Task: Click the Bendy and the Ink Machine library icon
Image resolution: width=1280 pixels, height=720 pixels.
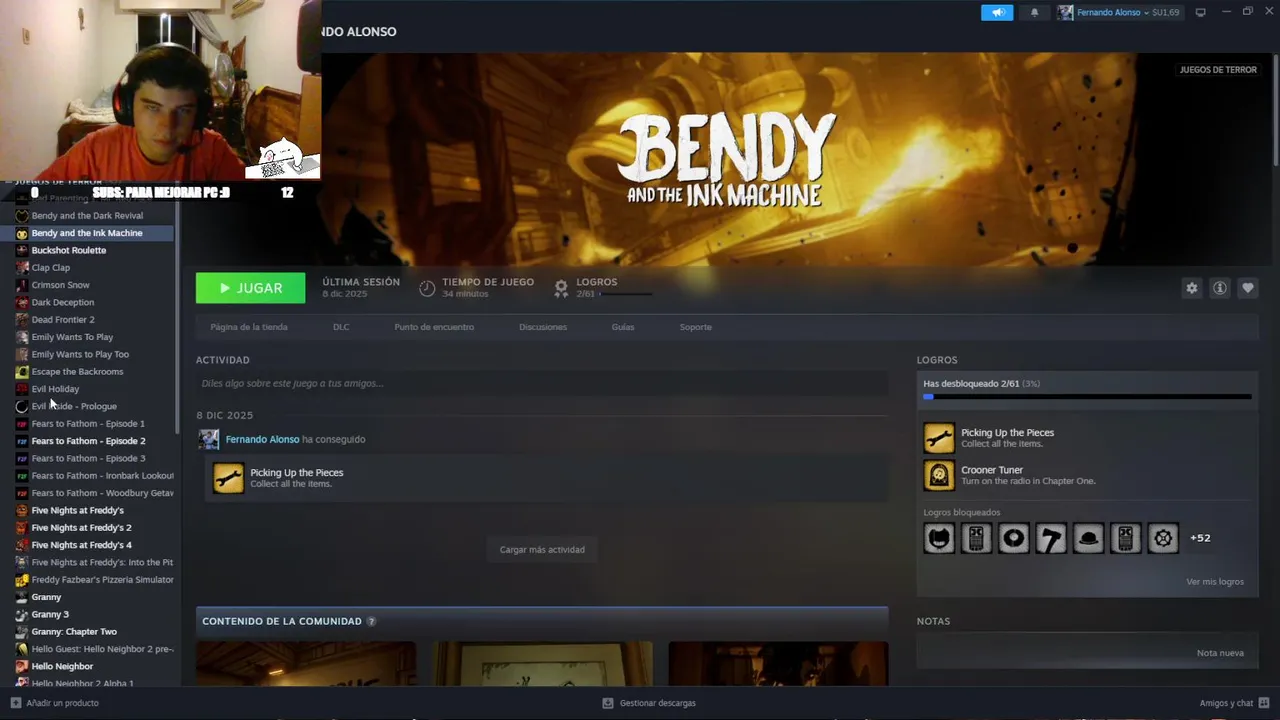Action: pyautogui.click(x=22, y=233)
